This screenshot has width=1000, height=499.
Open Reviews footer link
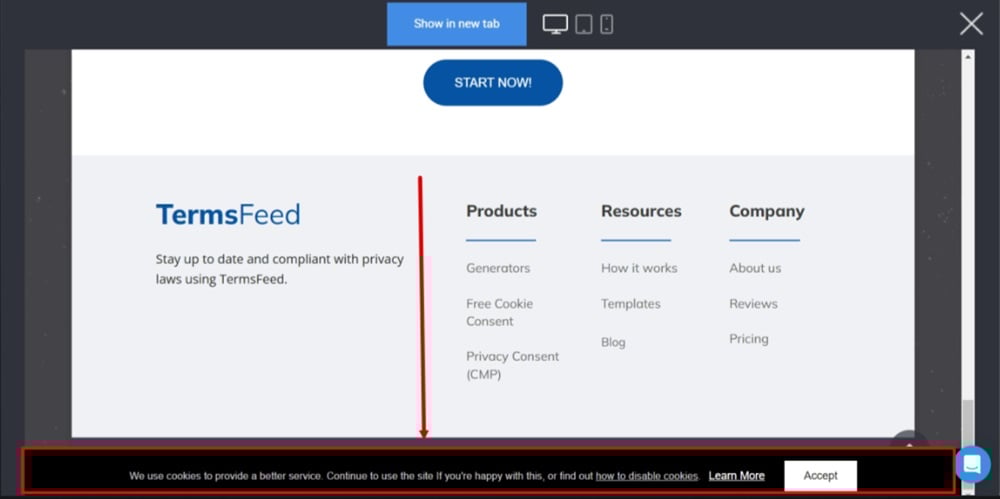pyautogui.click(x=753, y=304)
